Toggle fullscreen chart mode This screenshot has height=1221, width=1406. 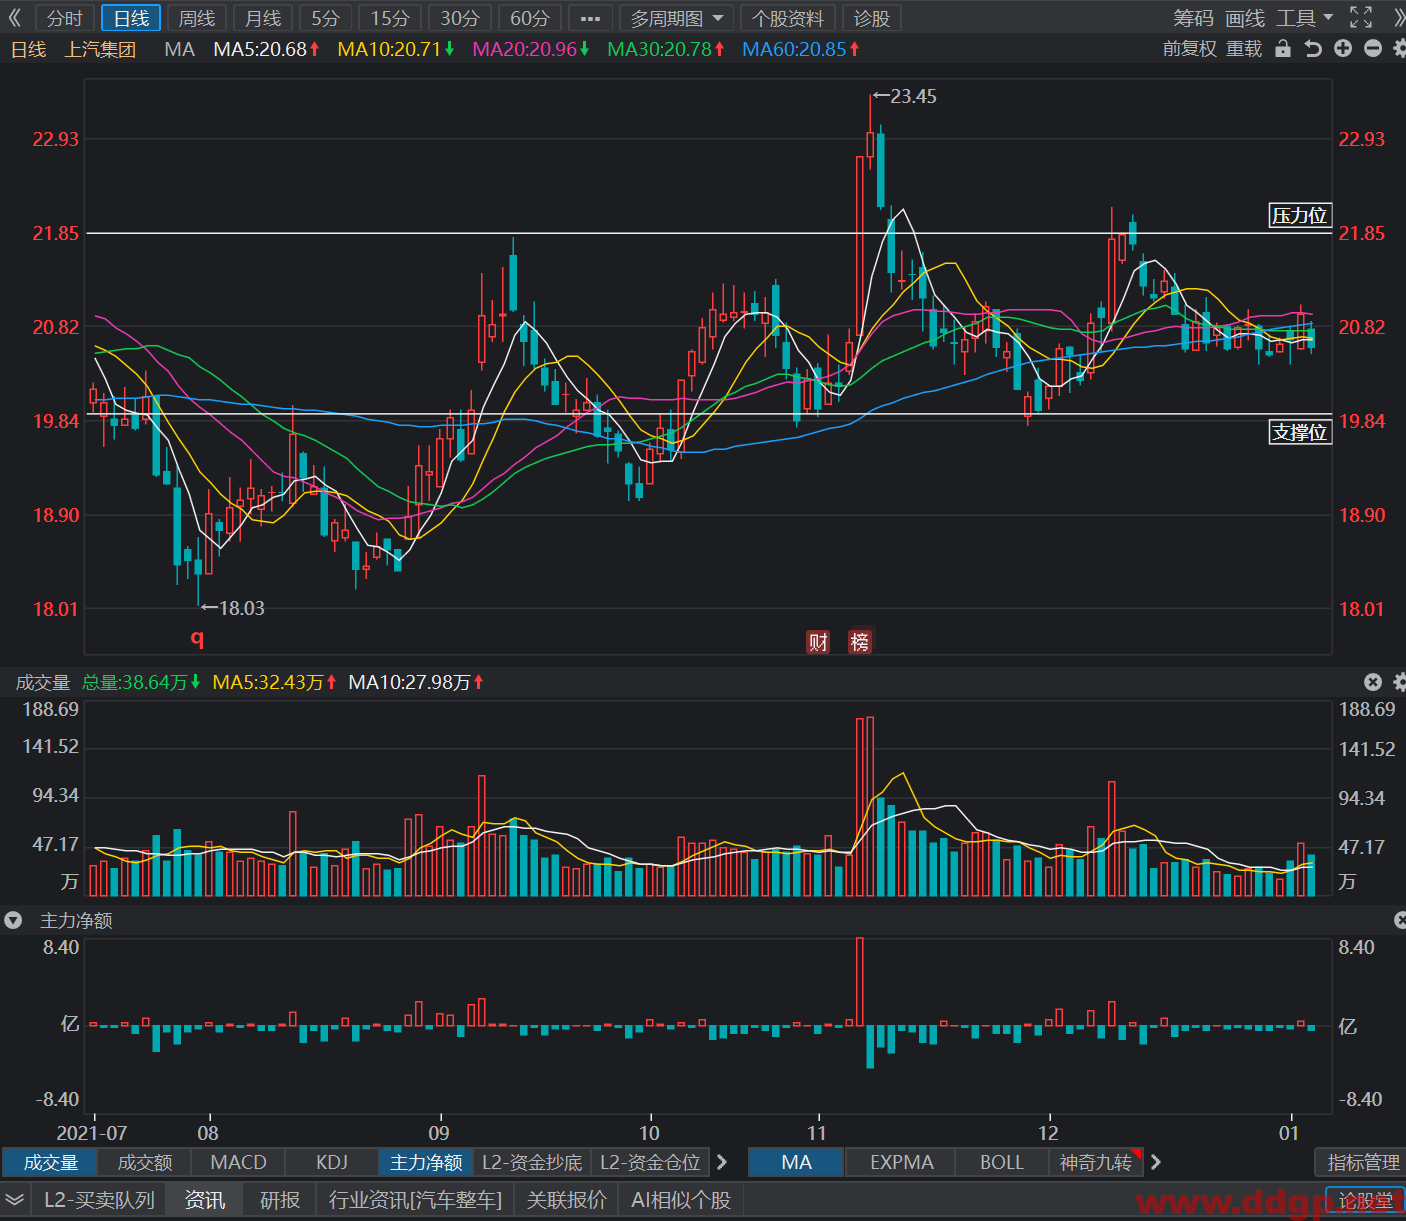click(x=1361, y=17)
